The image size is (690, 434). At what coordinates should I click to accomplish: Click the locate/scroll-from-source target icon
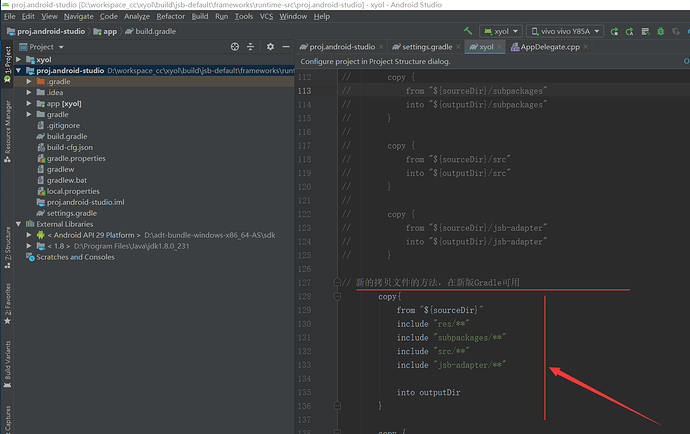(234, 47)
